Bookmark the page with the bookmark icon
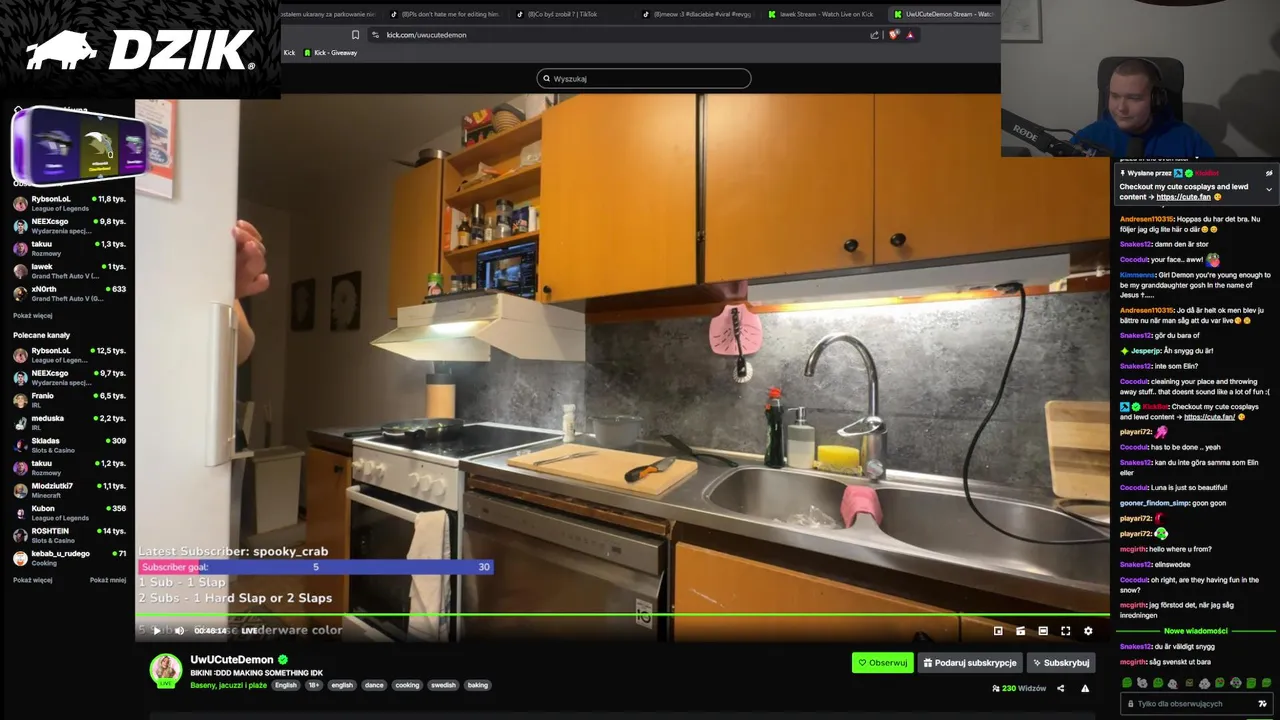The image size is (1280, 720). point(355,35)
